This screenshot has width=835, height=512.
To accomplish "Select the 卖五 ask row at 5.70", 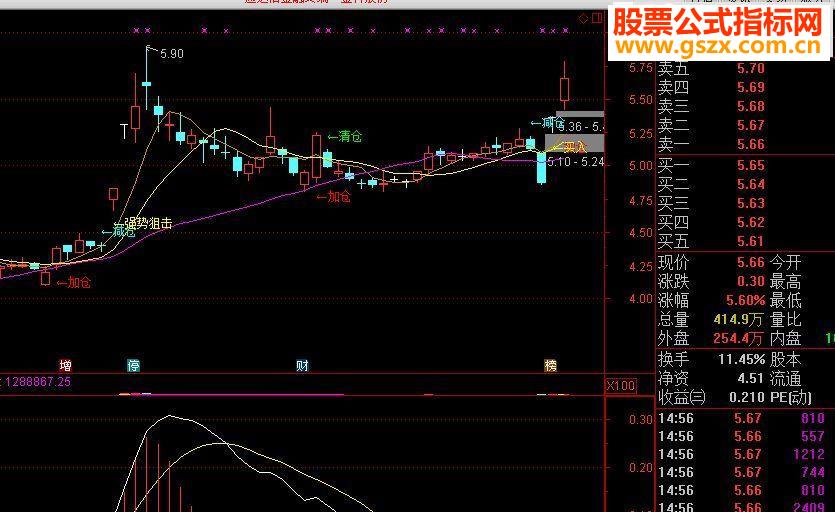I will (x=711, y=68).
